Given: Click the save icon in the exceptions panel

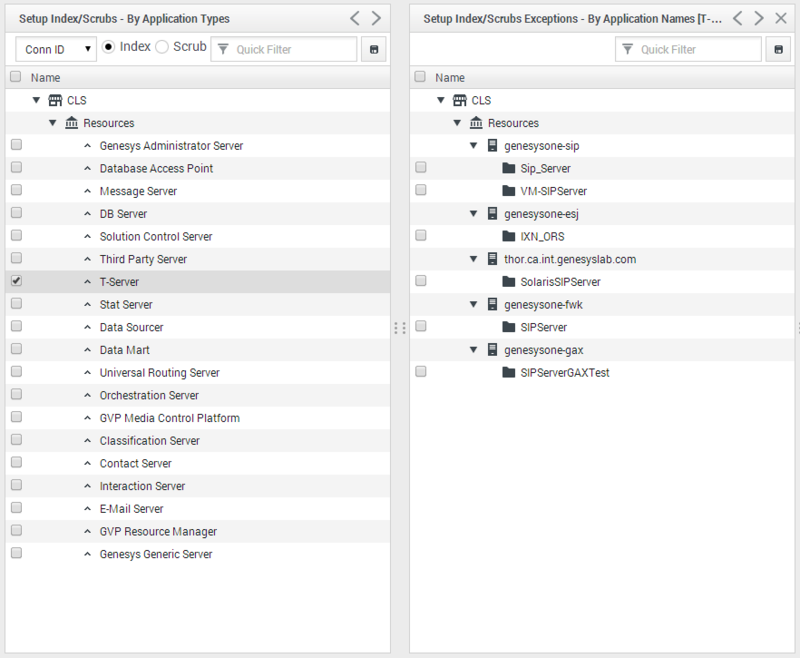Looking at the screenshot, I should [779, 49].
